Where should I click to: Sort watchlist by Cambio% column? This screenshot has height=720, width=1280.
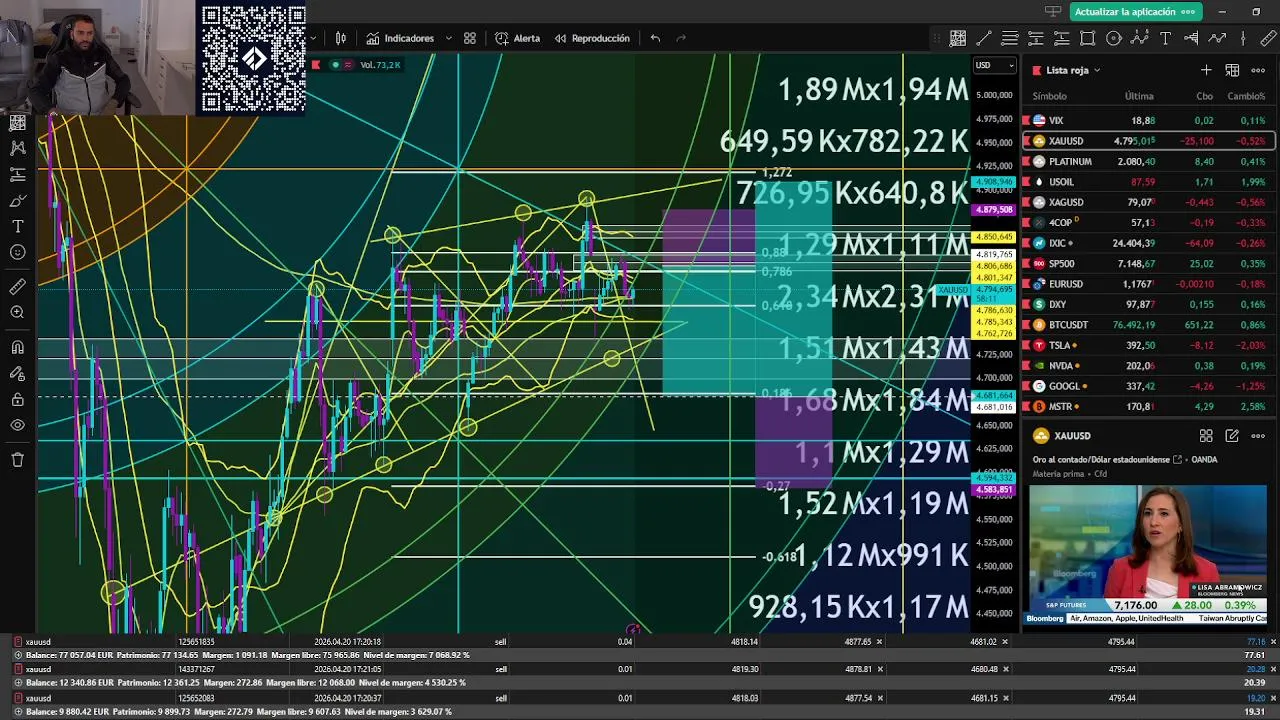pyautogui.click(x=1246, y=96)
